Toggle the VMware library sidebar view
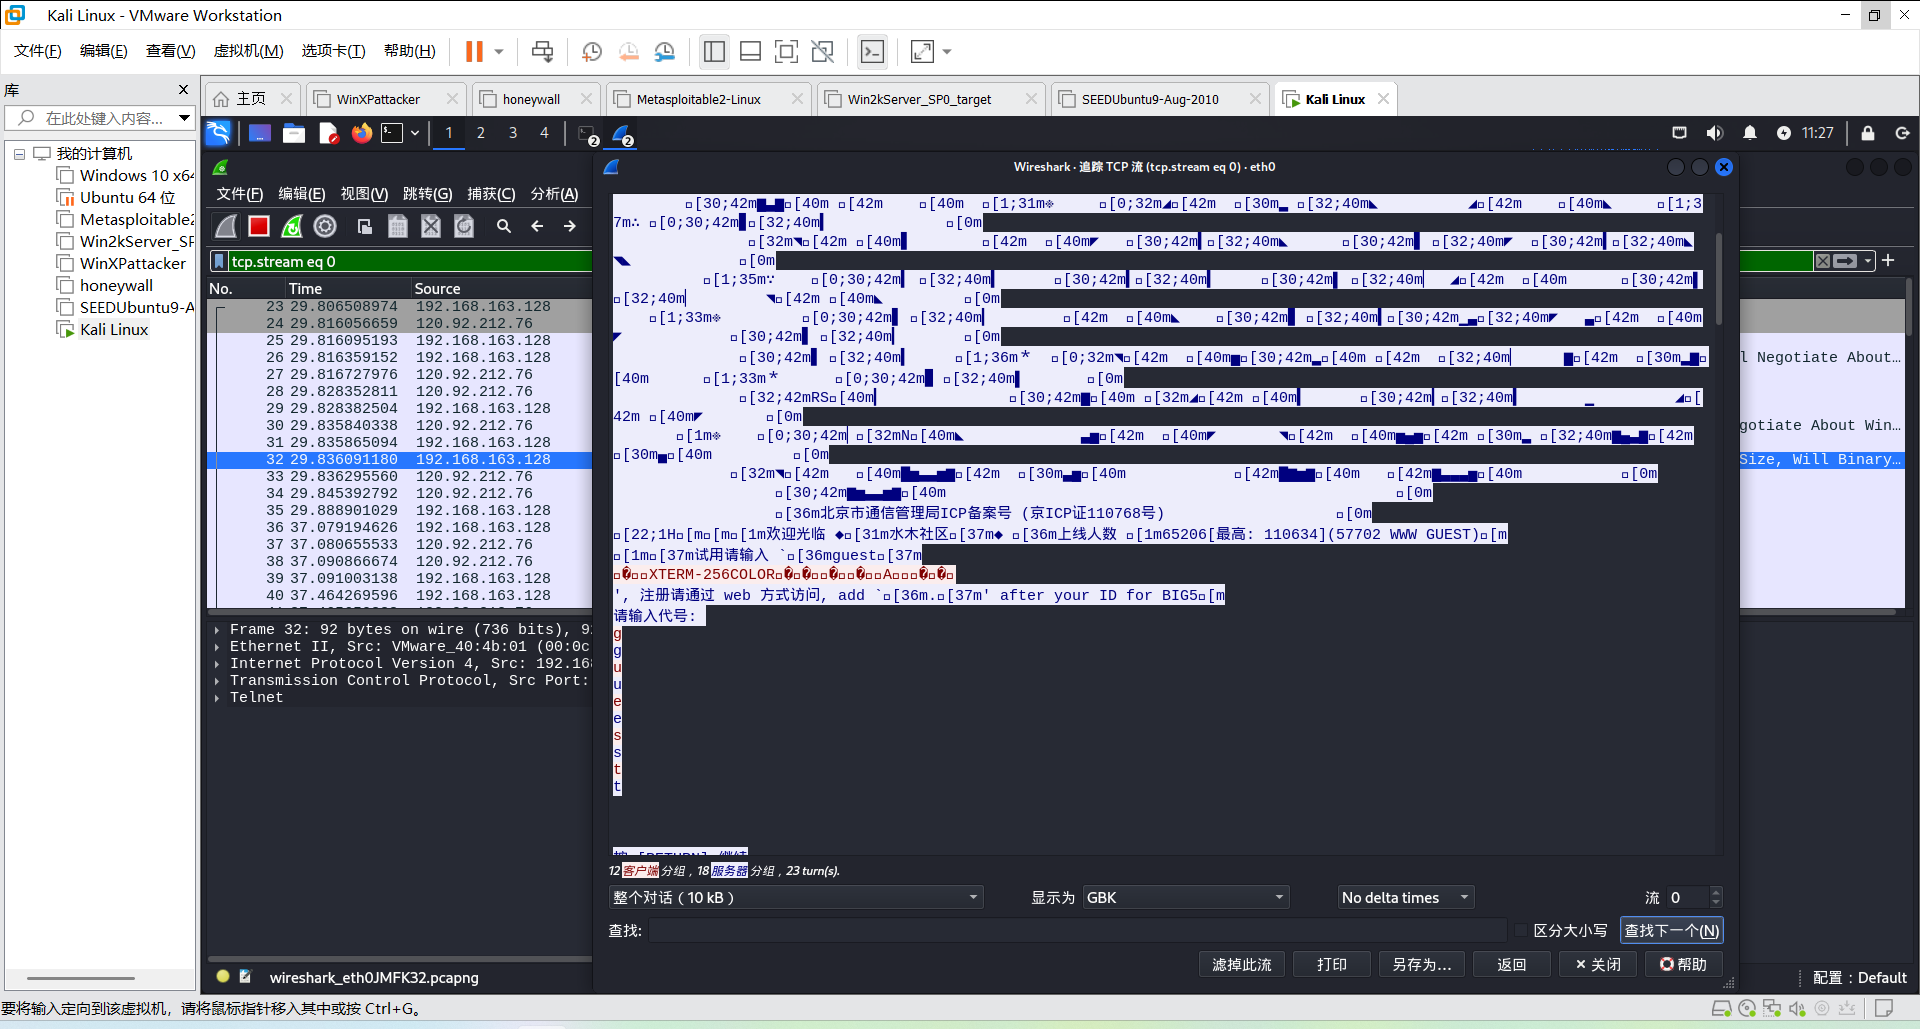The width and height of the screenshot is (1920, 1029). (714, 52)
